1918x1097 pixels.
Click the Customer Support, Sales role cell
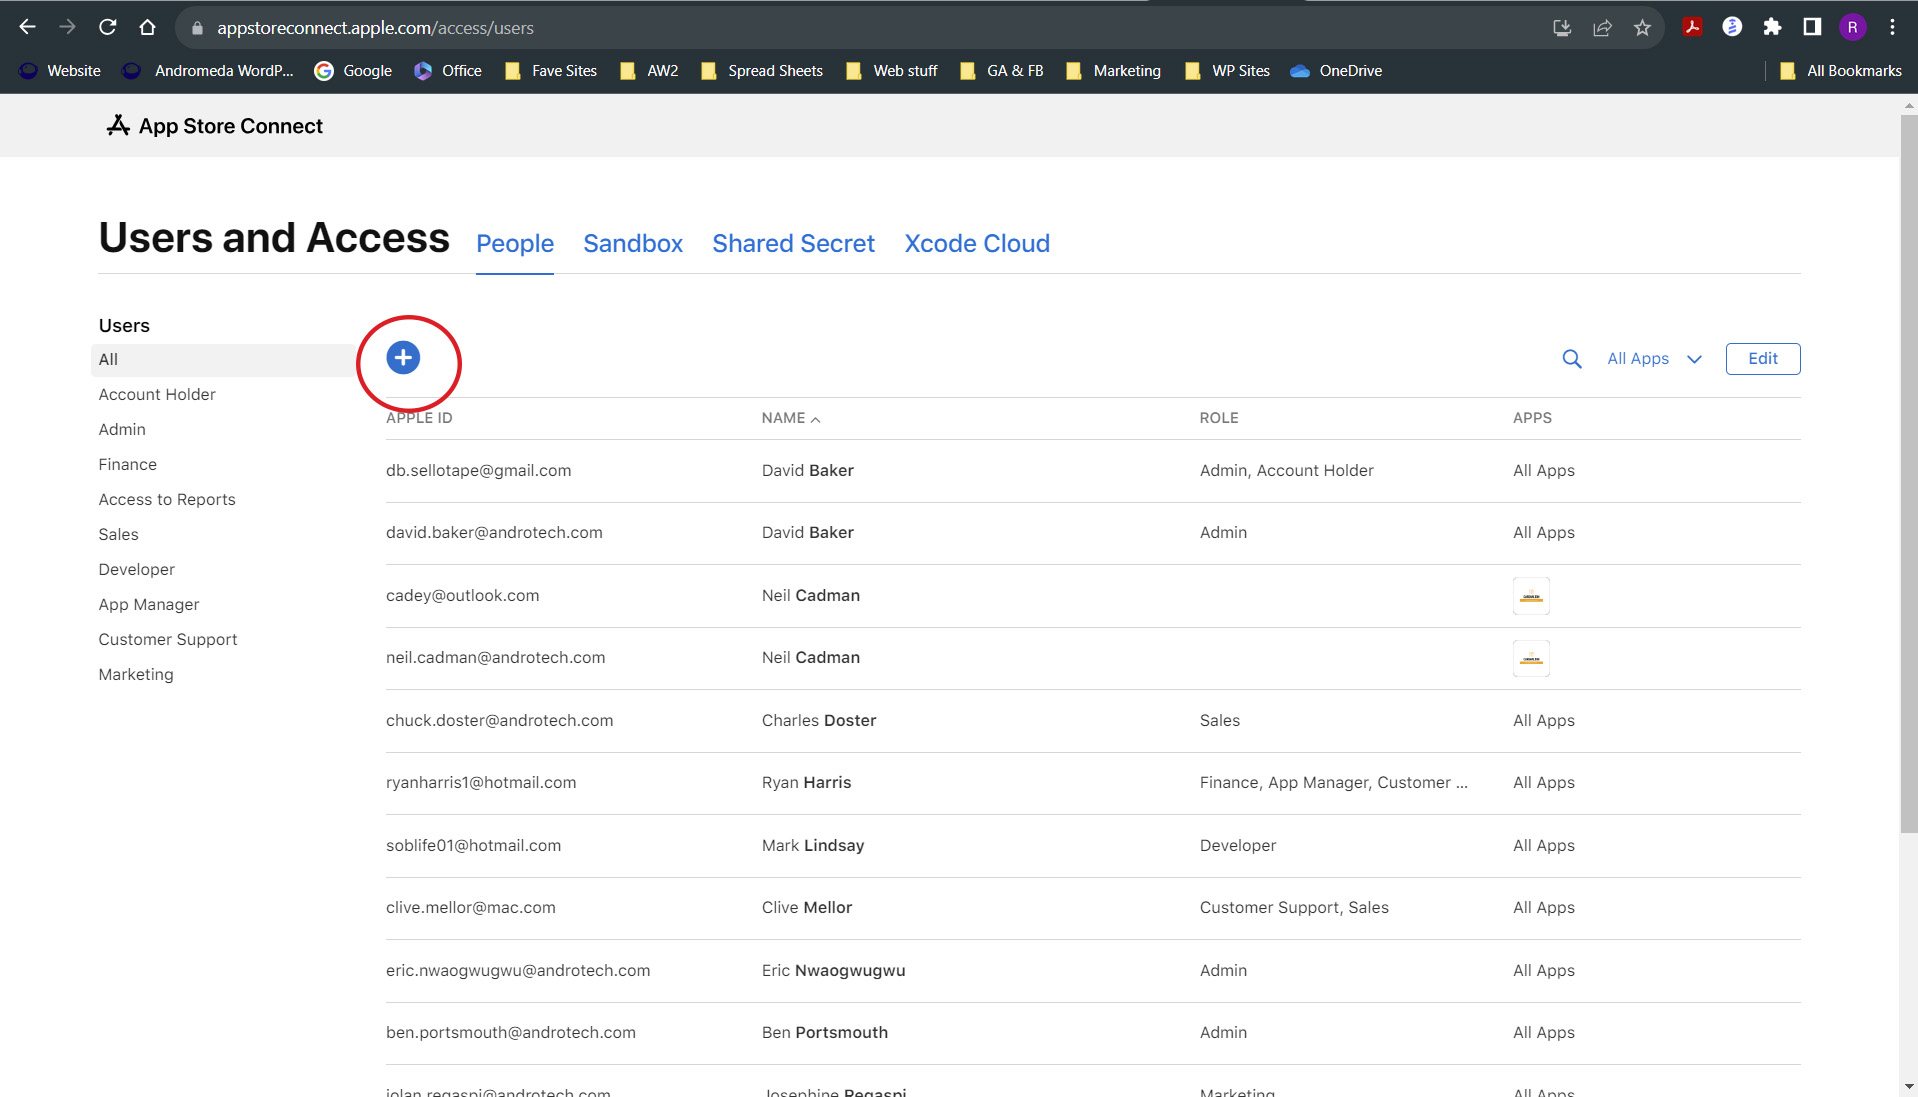(1294, 908)
